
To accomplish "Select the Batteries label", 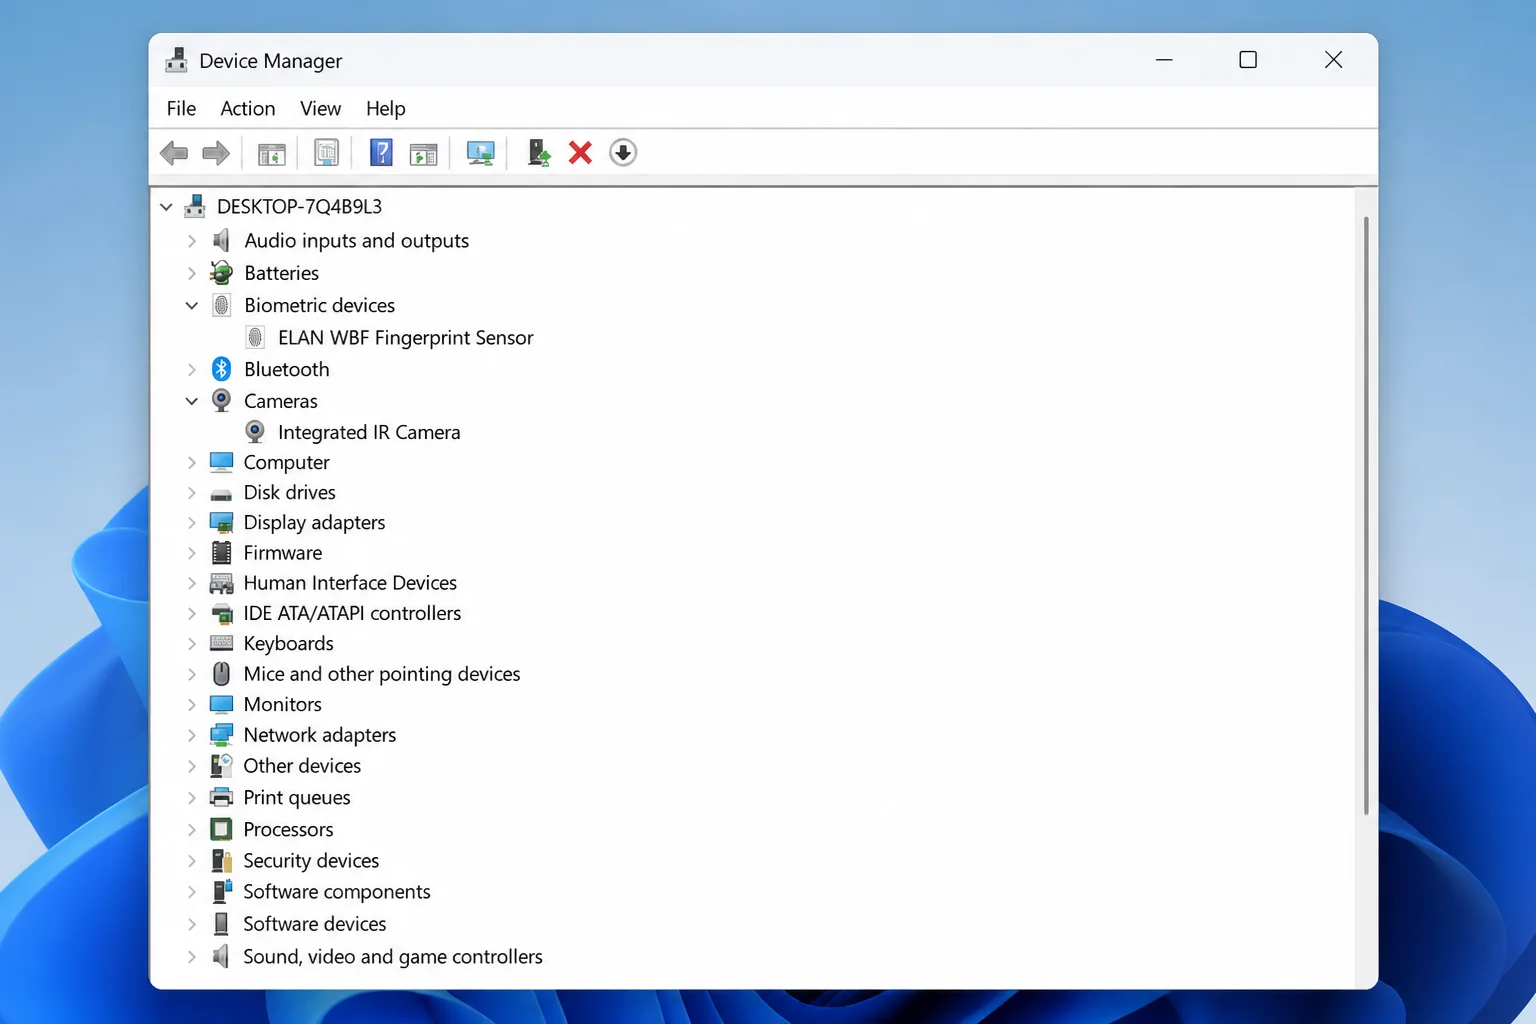I will [x=282, y=273].
